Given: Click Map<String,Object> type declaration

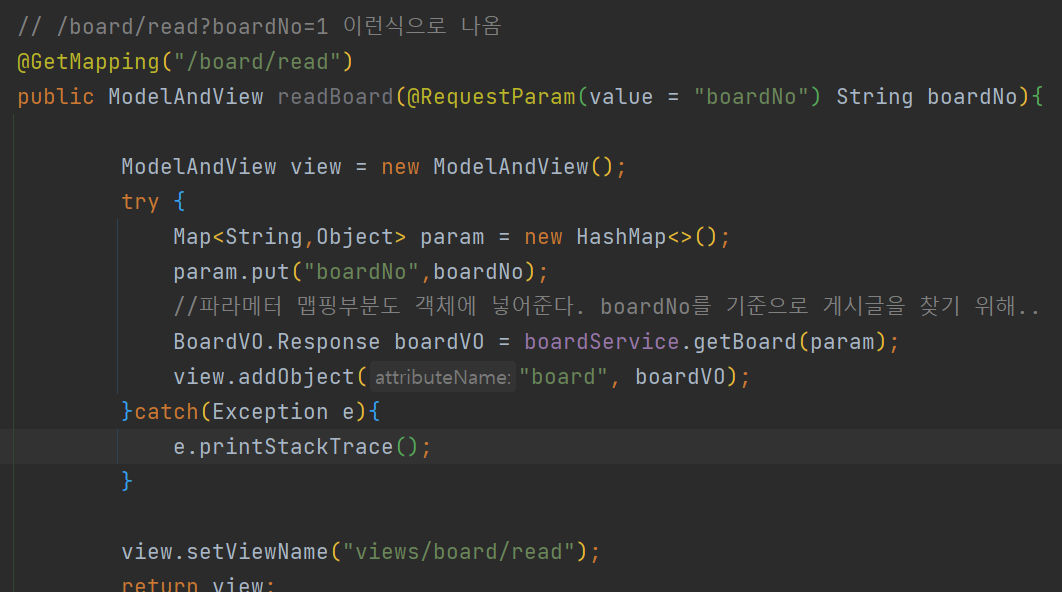Looking at the screenshot, I should (x=290, y=237).
